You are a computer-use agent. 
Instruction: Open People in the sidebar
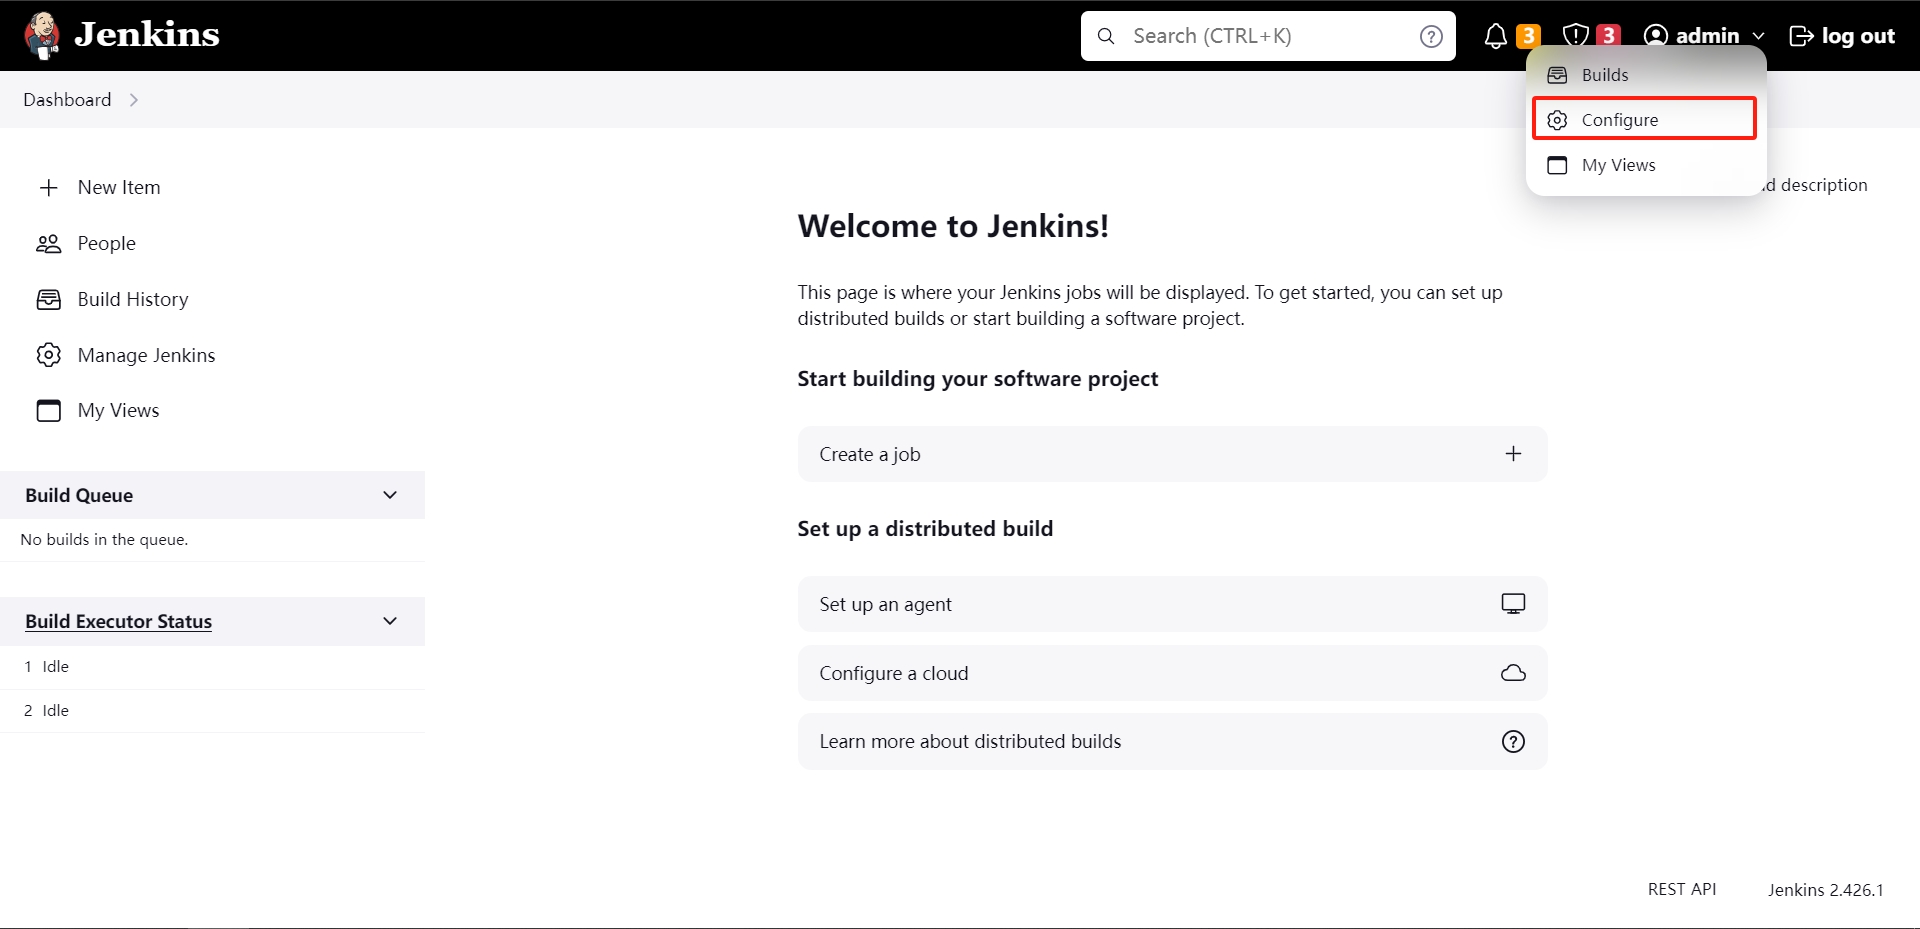106,243
